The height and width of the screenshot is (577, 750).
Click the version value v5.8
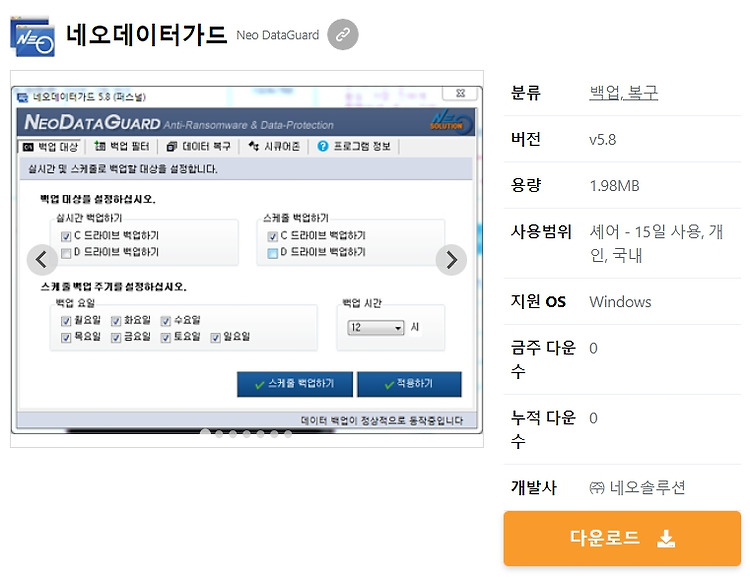pyautogui.click(x=603, y=140)
